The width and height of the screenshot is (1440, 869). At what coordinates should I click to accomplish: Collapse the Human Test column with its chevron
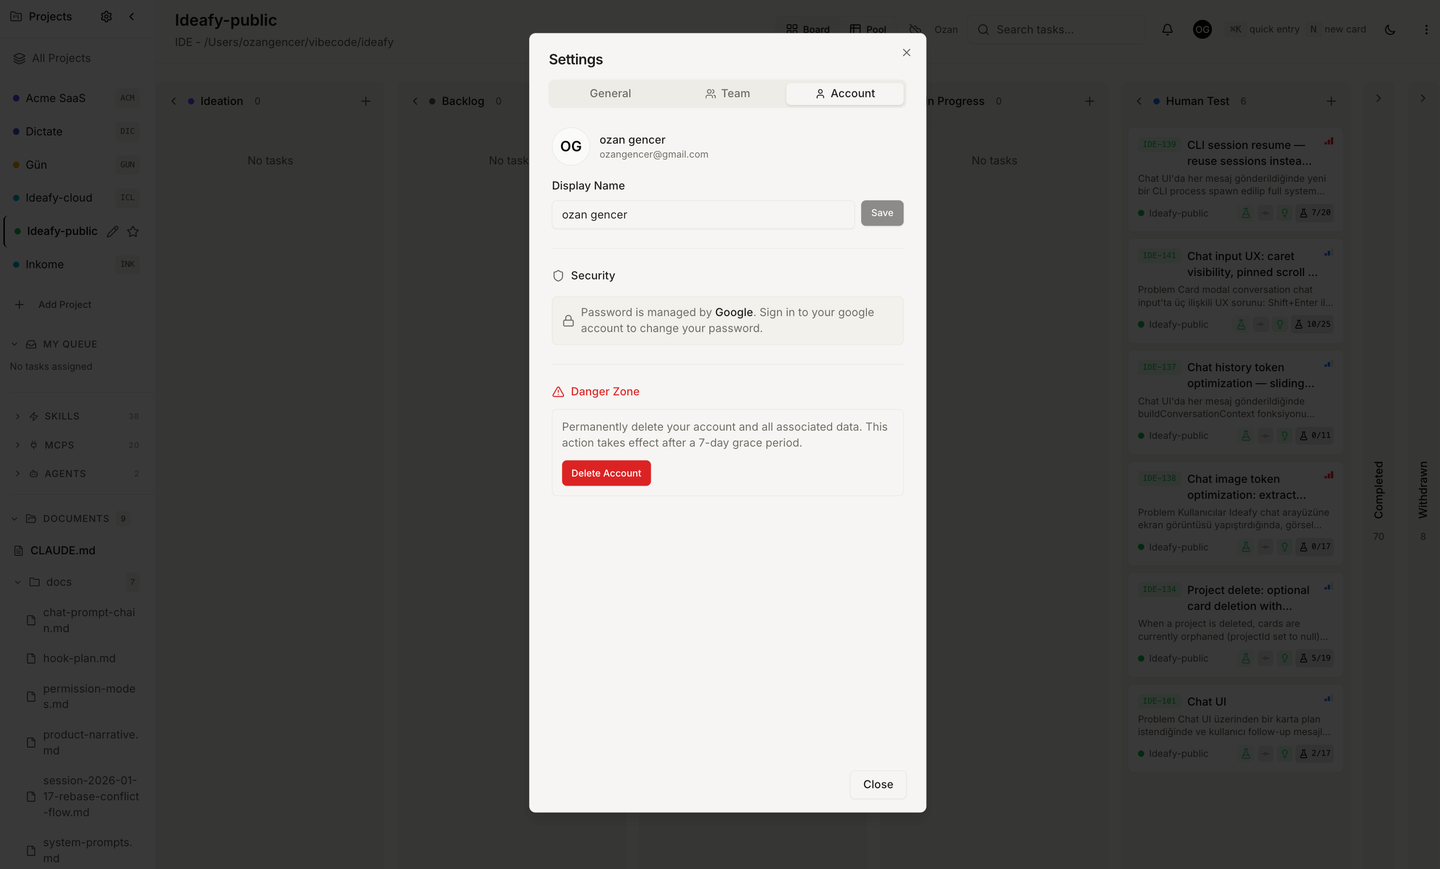click(1139, 101)
